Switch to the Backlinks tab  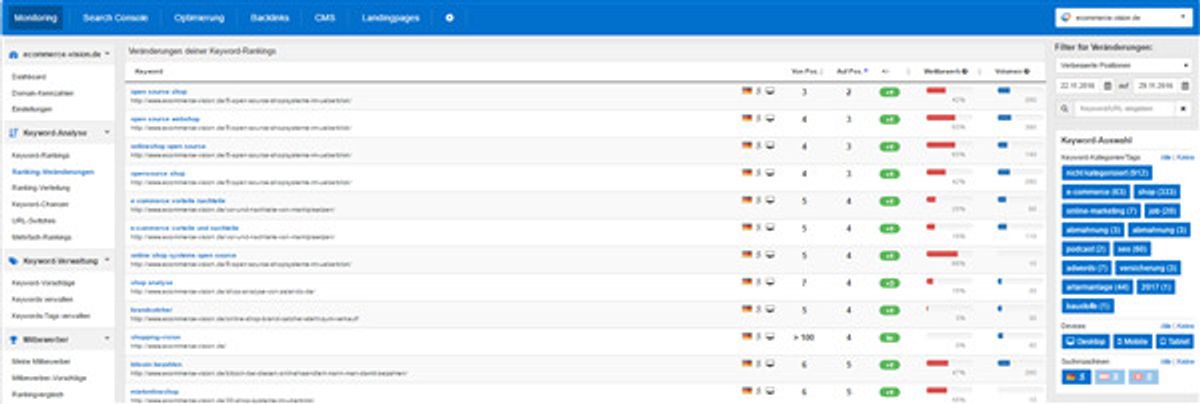(270, 18)
